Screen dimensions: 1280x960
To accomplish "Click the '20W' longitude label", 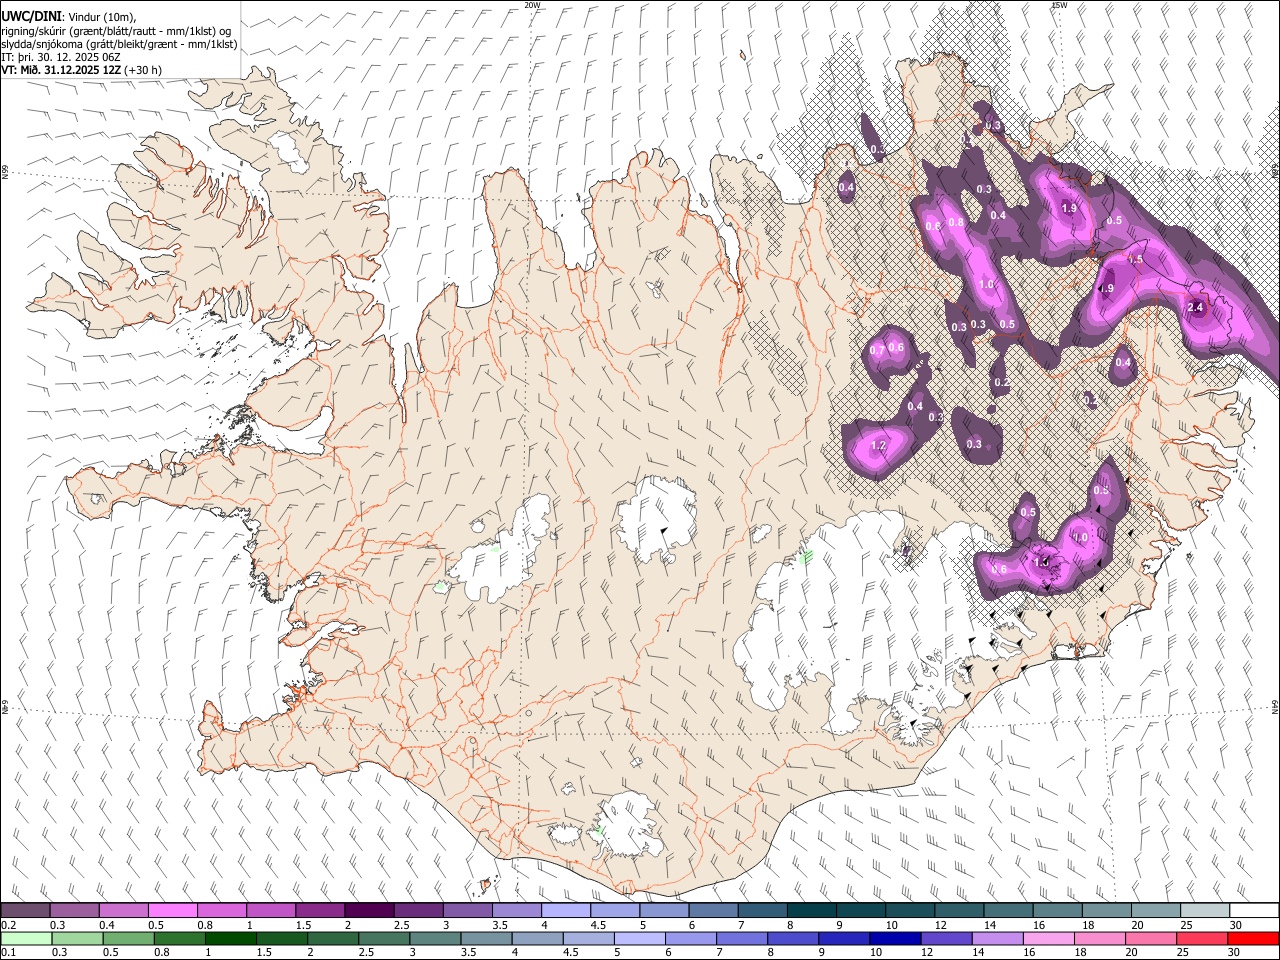I will pos(532,5).
